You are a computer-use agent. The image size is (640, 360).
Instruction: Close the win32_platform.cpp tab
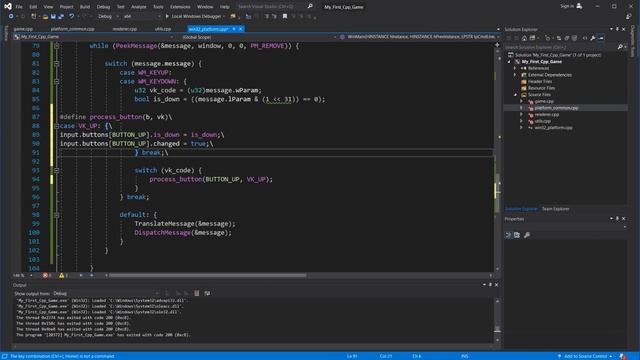[x=241, y=29]
